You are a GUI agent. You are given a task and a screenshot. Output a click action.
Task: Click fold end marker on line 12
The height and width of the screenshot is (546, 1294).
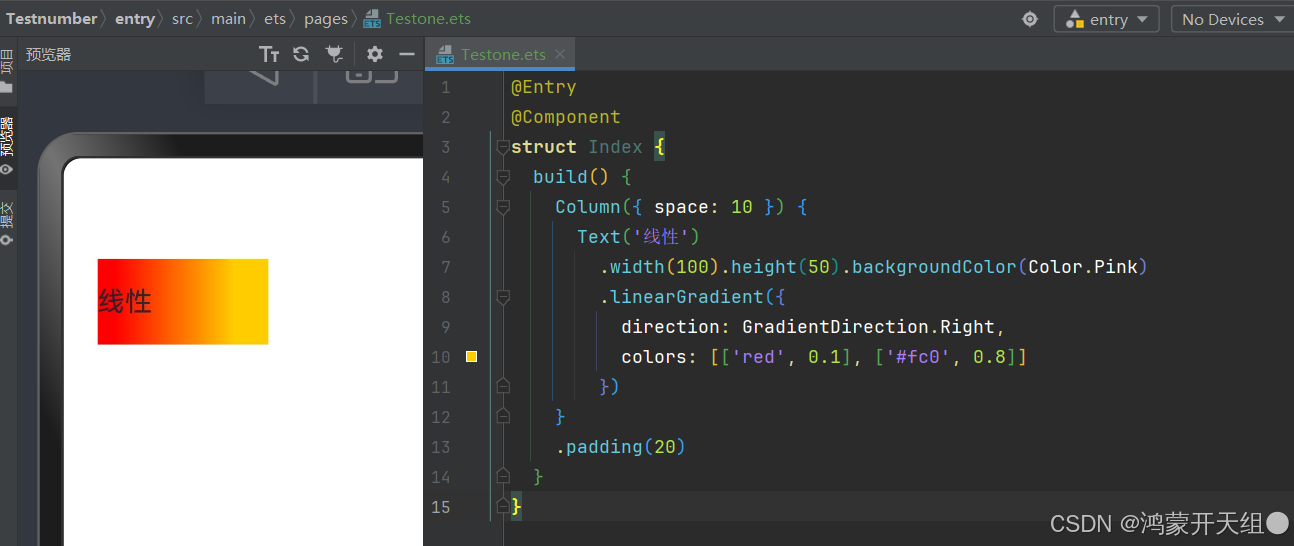pos(503,416)
